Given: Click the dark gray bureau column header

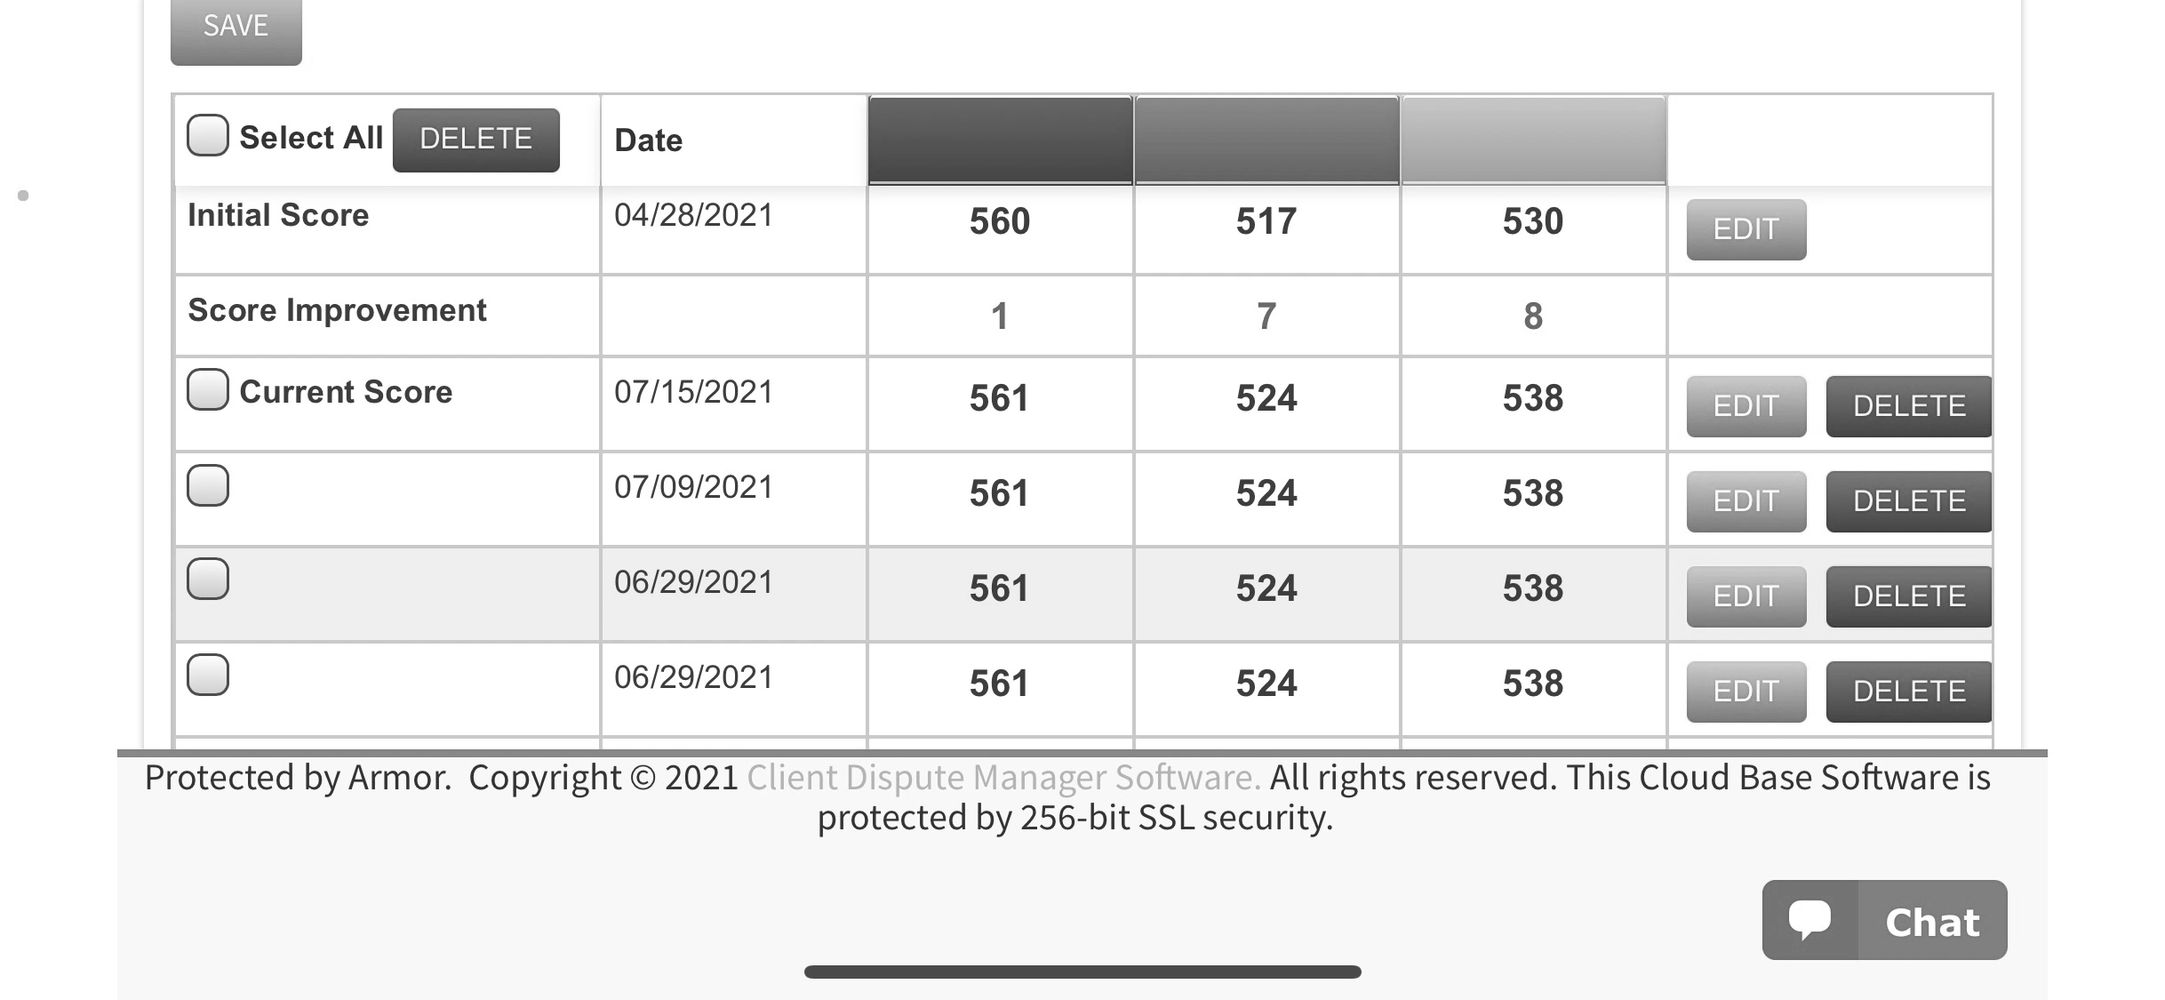Looking at the screenshot, I should click(x=1000, y=140).
